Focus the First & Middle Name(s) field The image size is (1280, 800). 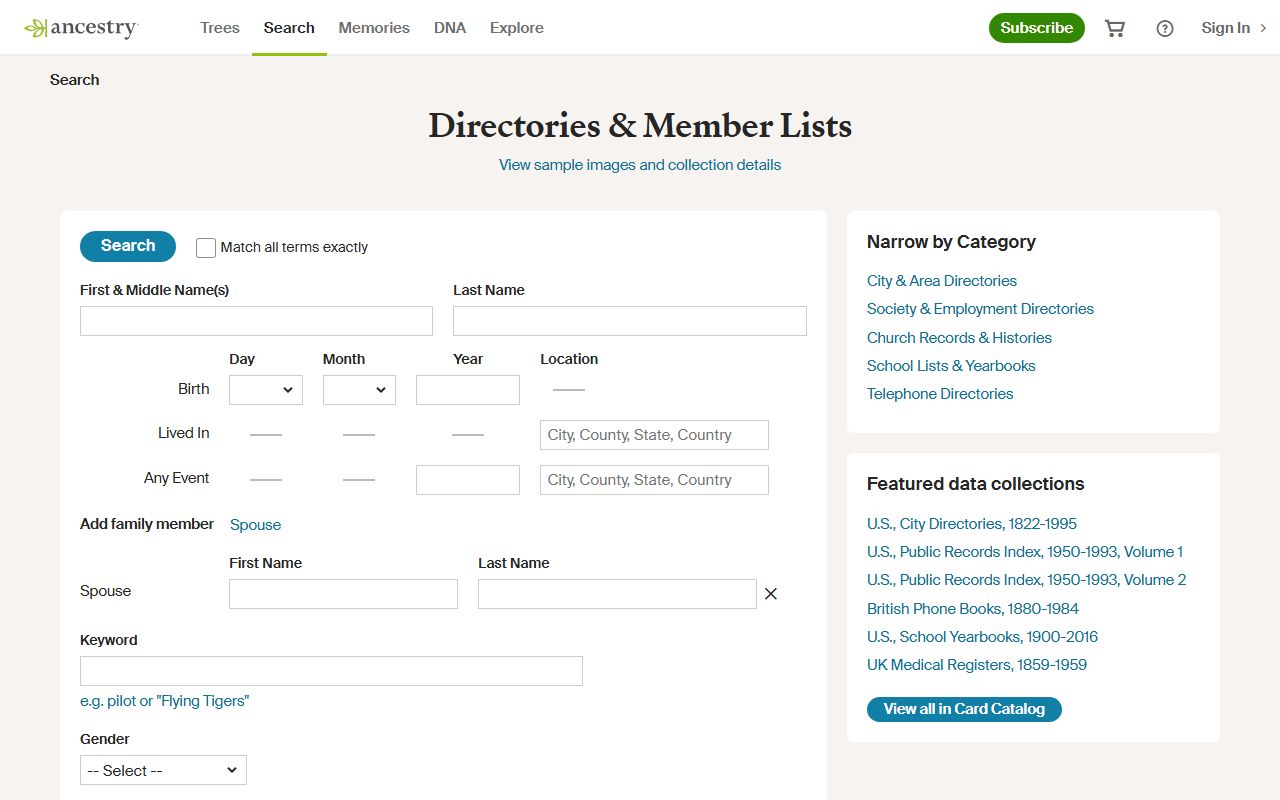click(x=256, y=321)
